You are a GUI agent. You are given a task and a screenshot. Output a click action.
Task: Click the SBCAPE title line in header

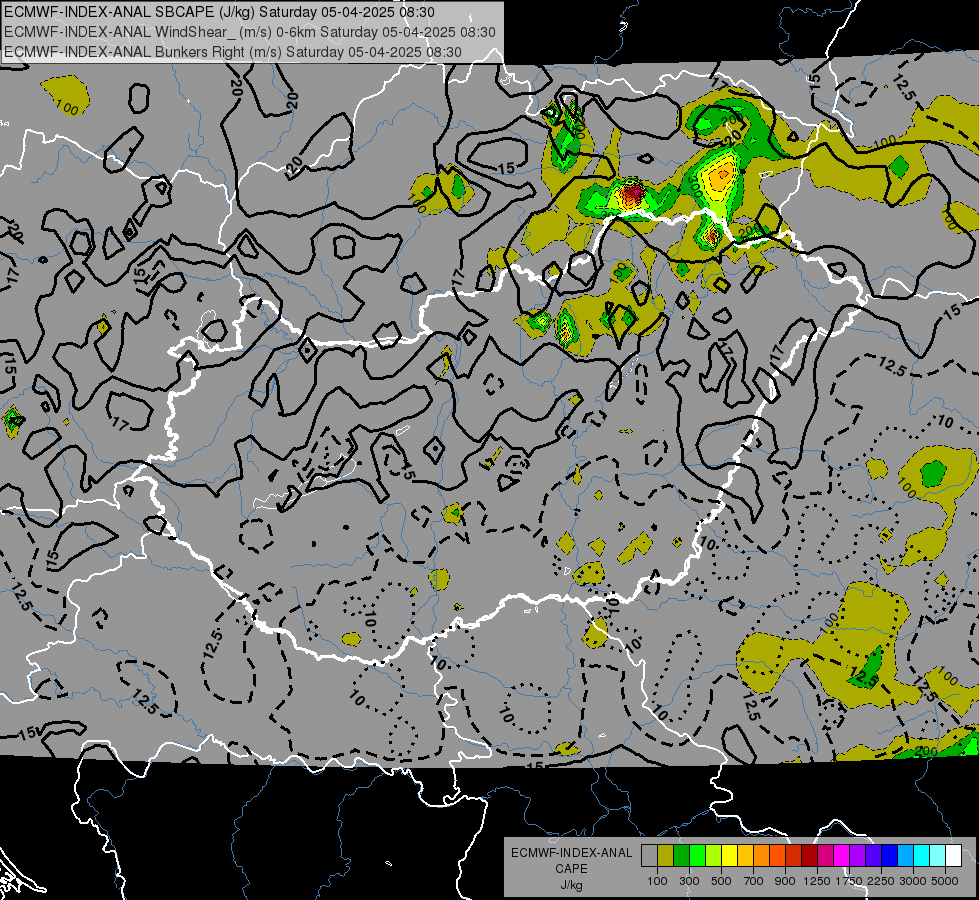click(x=219, y=12)
